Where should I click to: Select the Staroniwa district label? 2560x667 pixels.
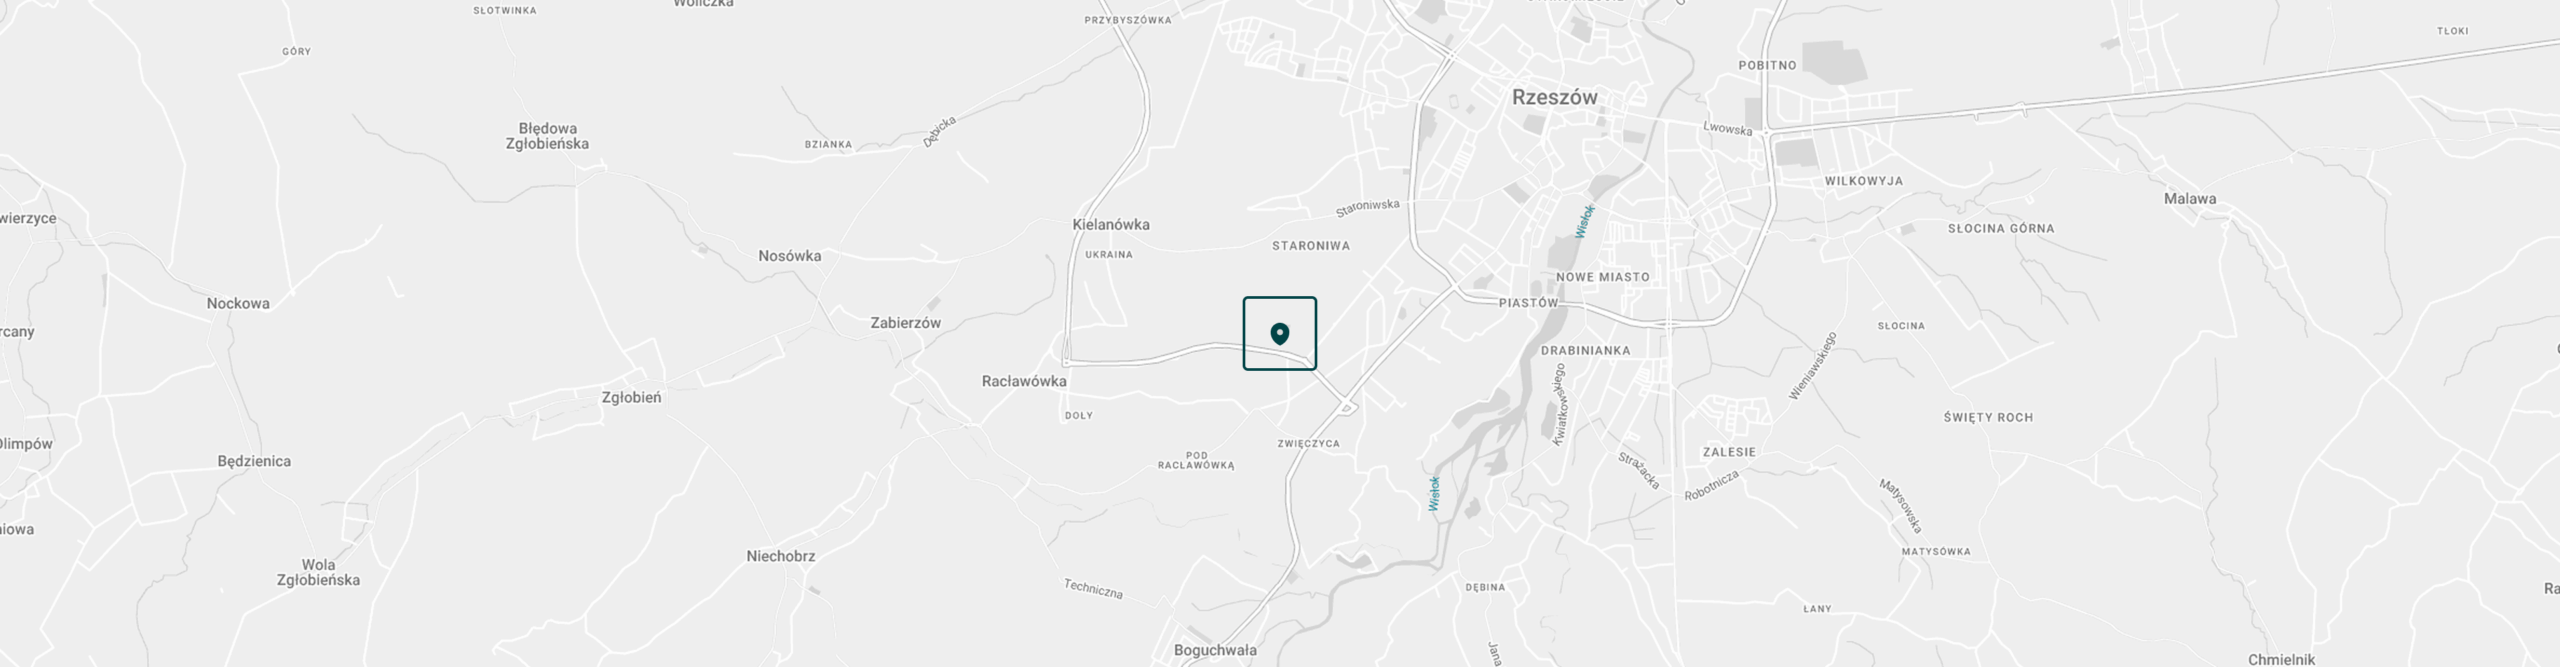[x=1311, y=246]
